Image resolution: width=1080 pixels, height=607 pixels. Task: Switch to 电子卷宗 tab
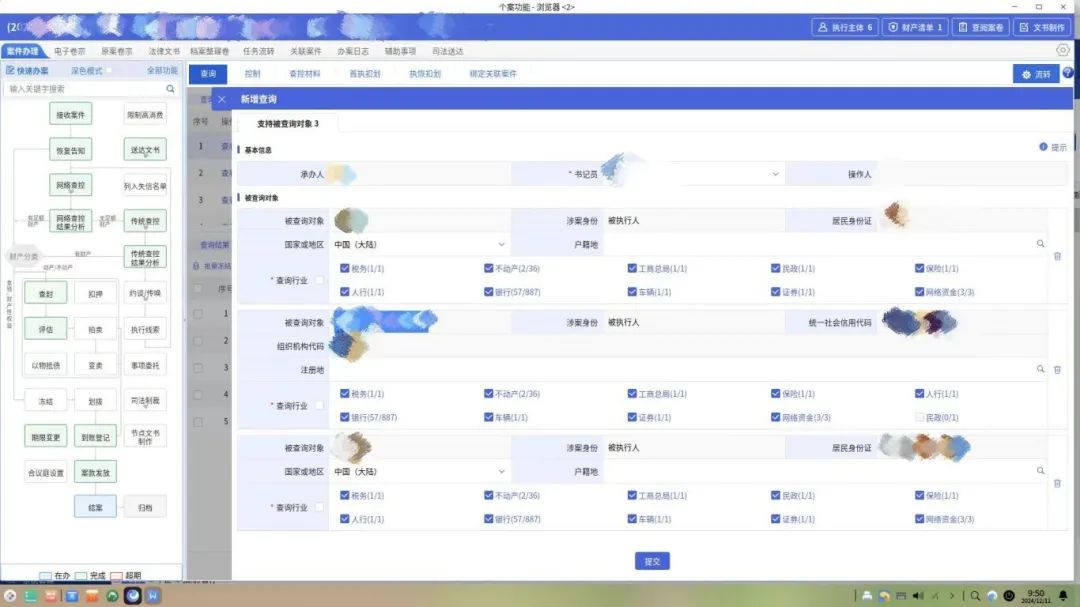(x=70, y=51)
